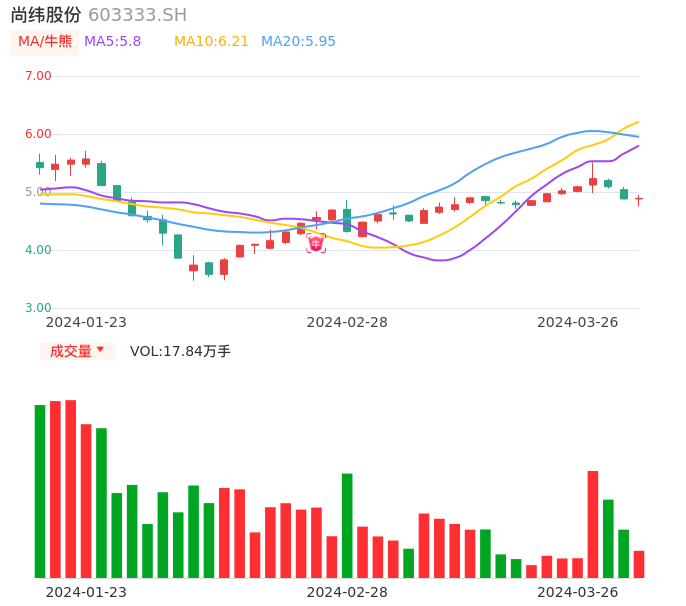Select the MA20:5.95 legend label
686x606 pixels.
298,42
